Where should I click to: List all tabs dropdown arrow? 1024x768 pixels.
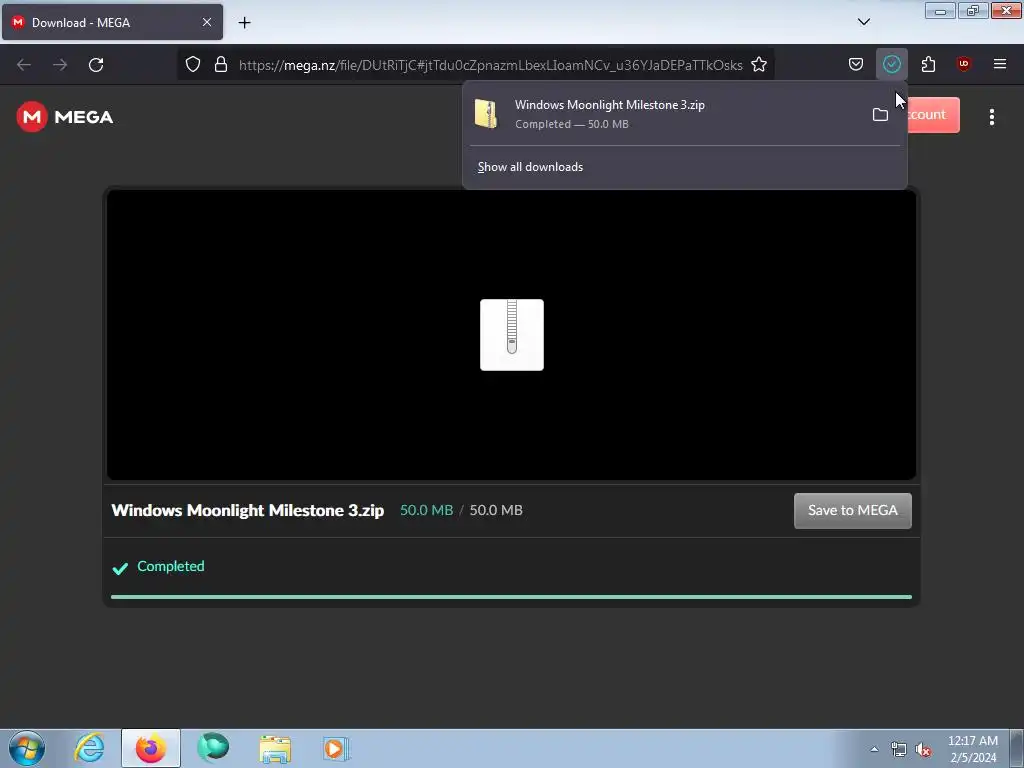pos(863,22)
